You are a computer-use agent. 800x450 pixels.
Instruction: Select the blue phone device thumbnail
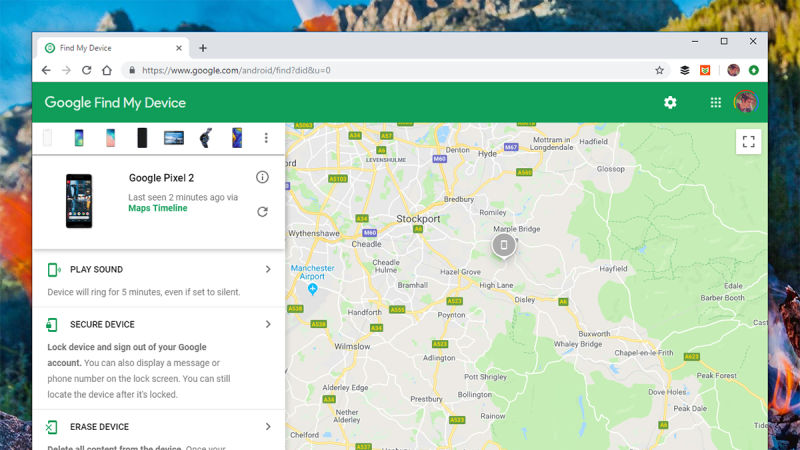(237, 138)
